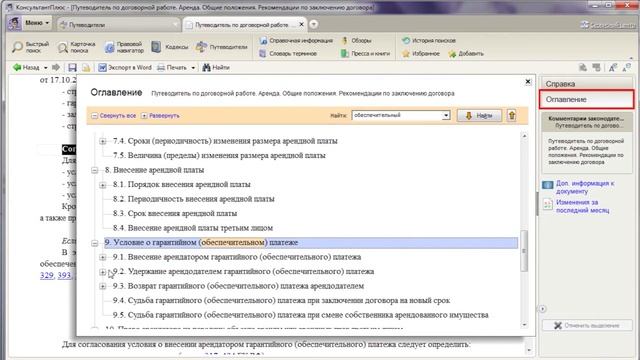The height and width of the screenshot is (360, 640).
Task: Open the article 329 hyperlink
Action: pos(47,276)
